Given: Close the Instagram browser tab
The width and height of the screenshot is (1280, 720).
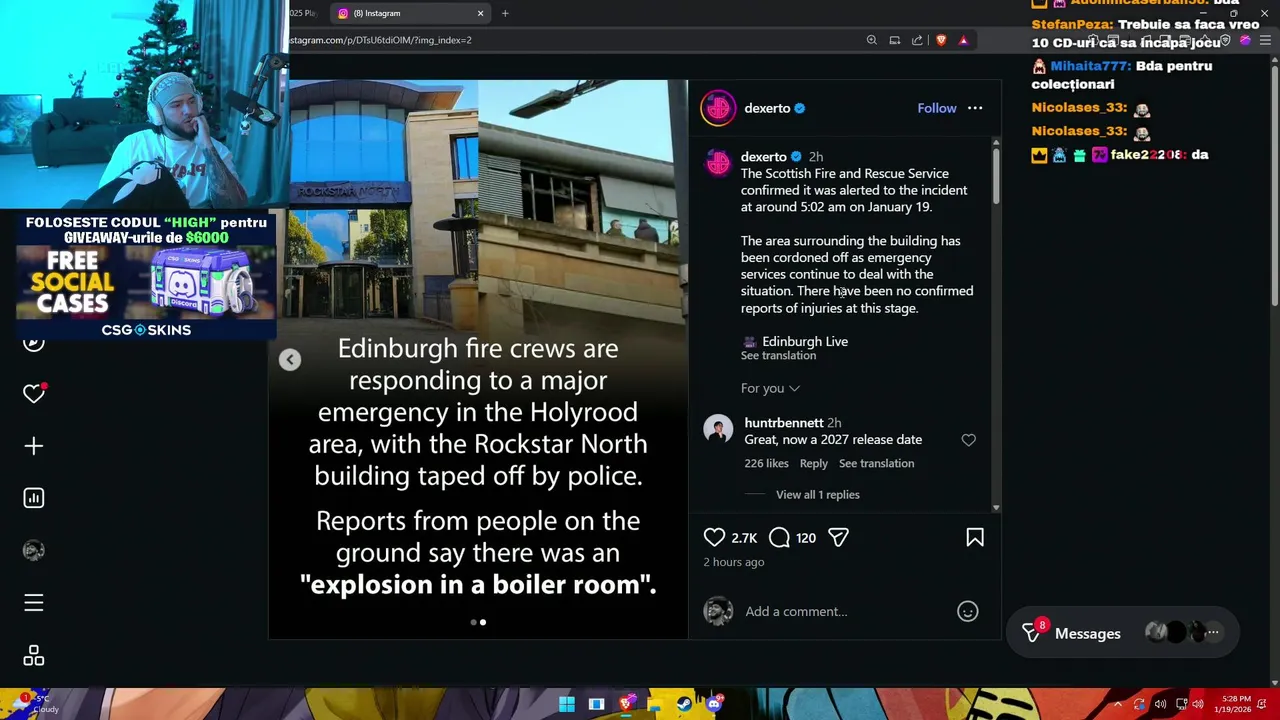Looking at the screenshot, I should tap(480, 13).
